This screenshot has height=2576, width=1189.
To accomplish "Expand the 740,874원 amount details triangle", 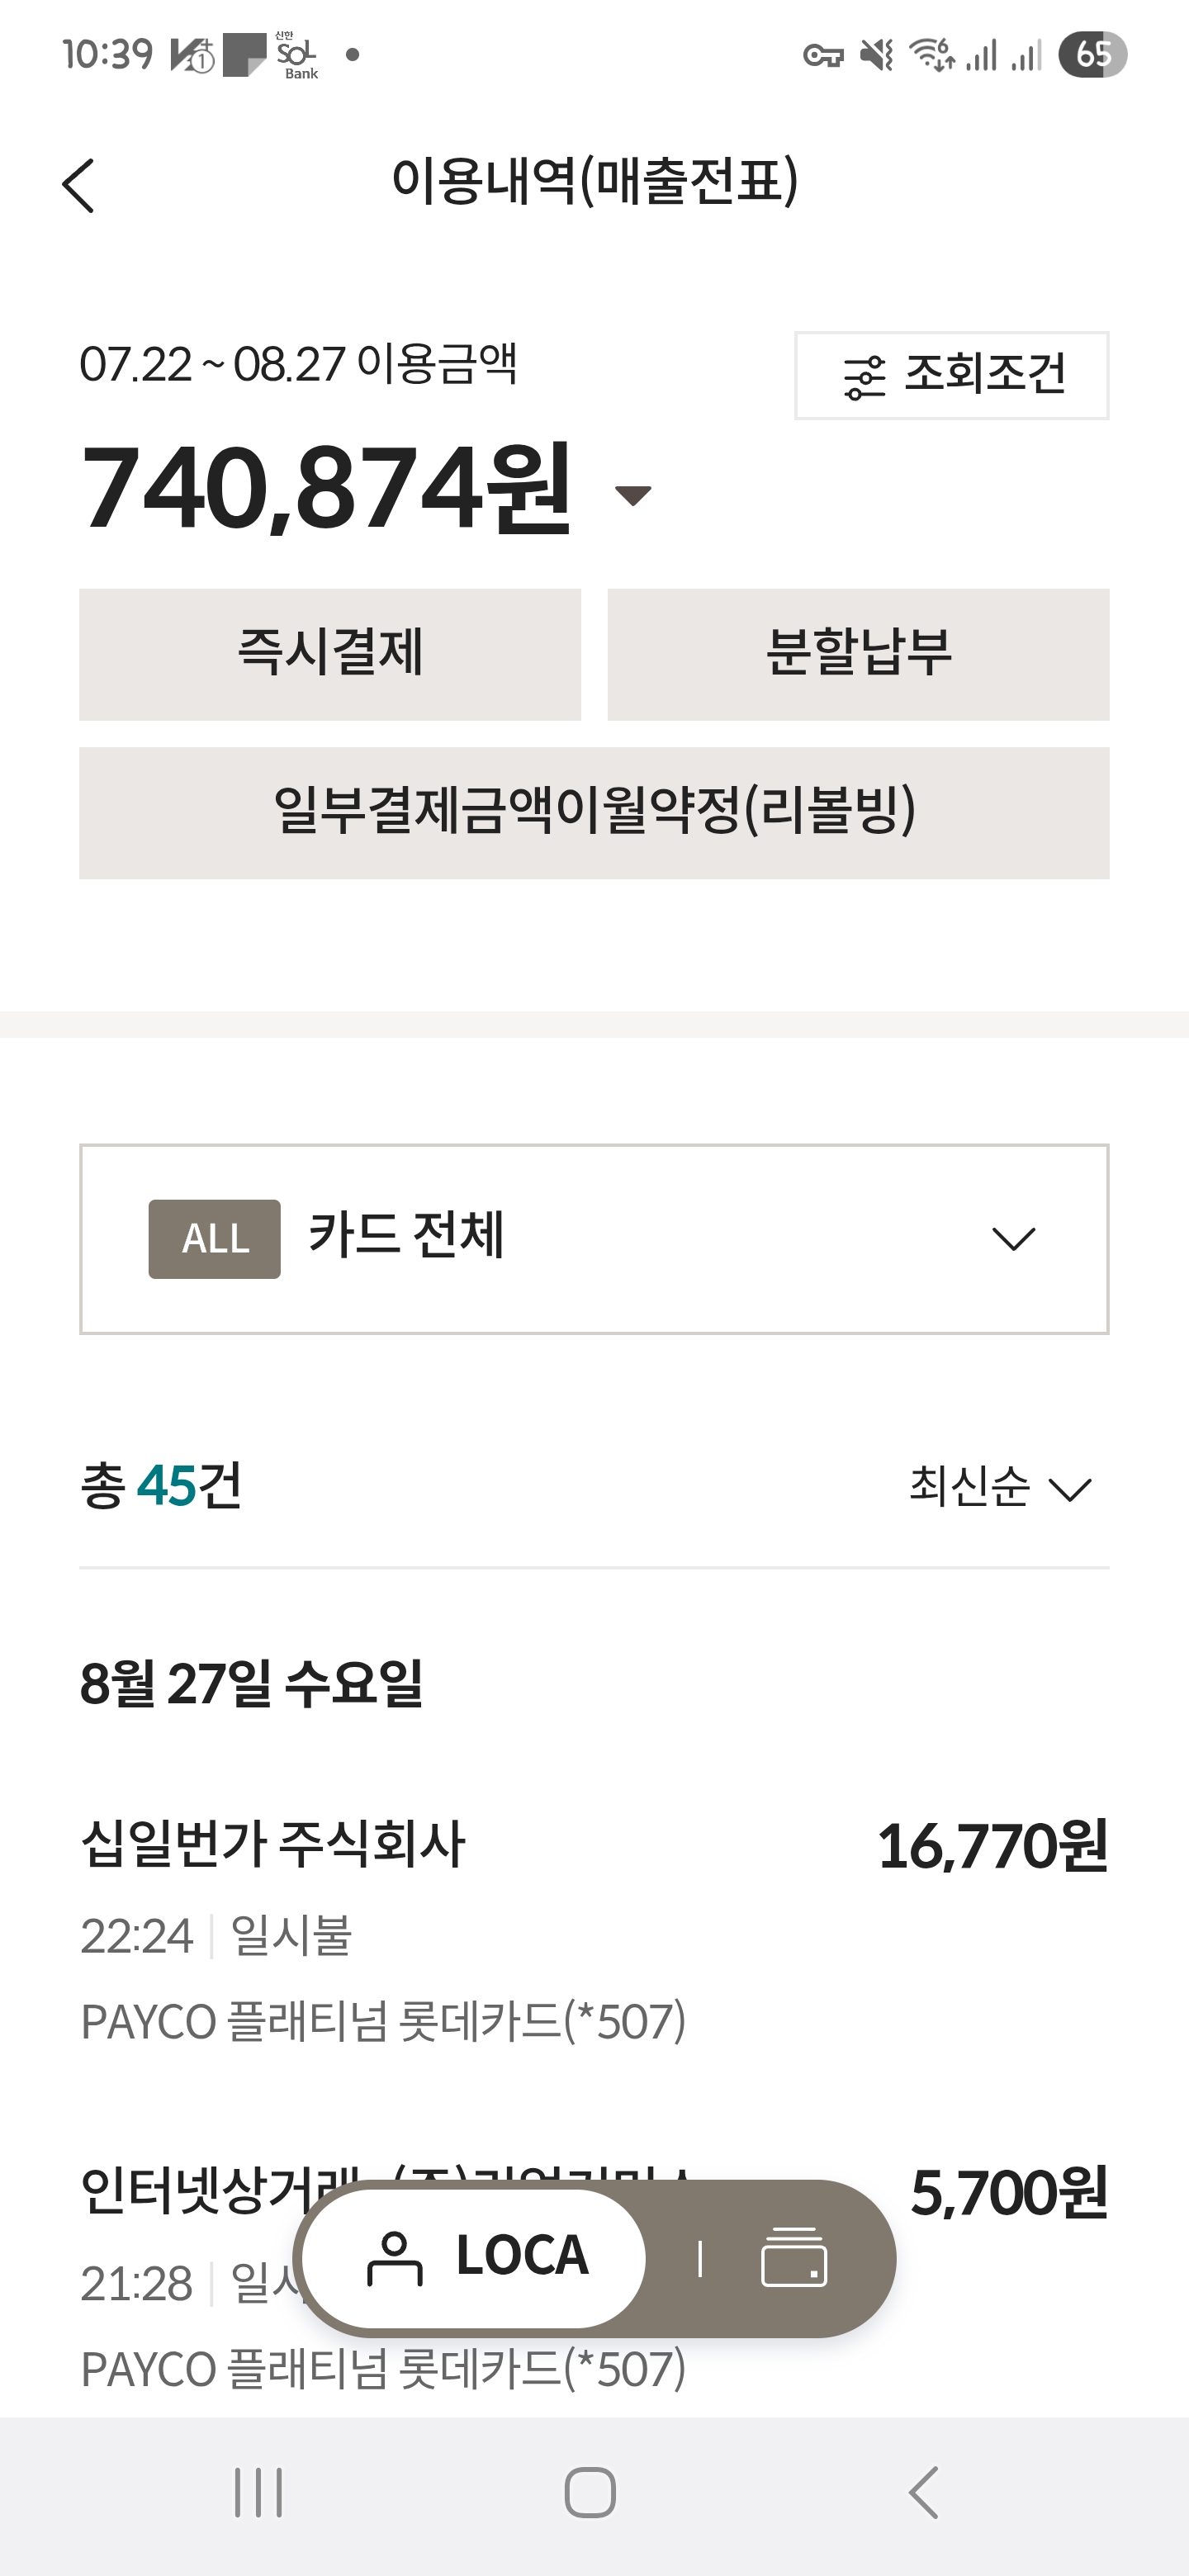I will pos(632,494).
